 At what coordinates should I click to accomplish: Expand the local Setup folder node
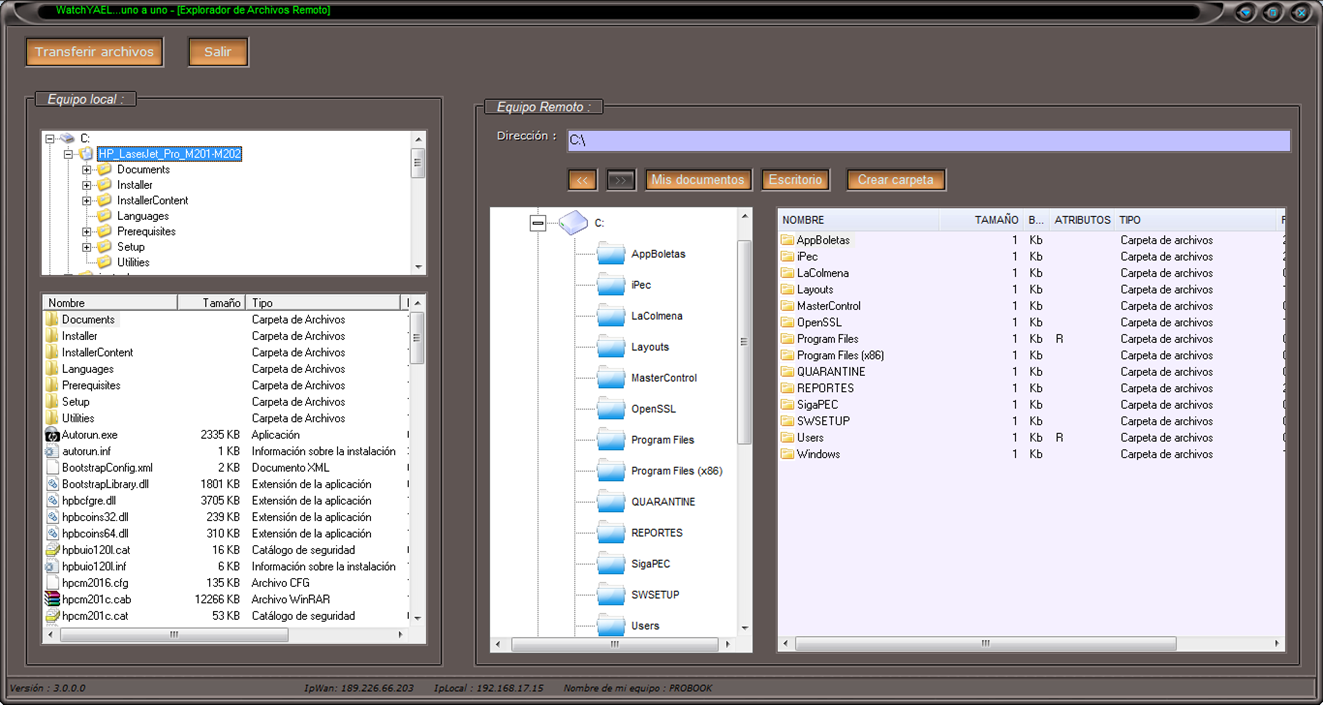87,247
